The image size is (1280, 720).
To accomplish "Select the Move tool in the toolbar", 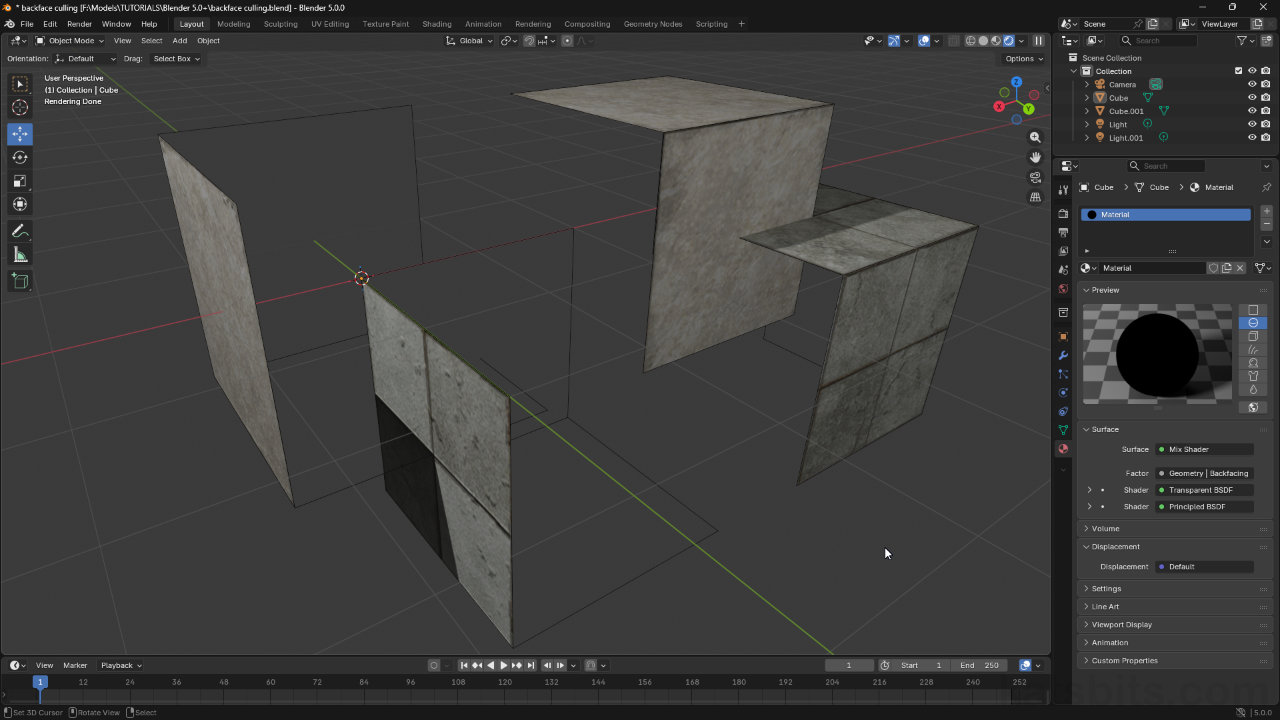I will point(20,134).
